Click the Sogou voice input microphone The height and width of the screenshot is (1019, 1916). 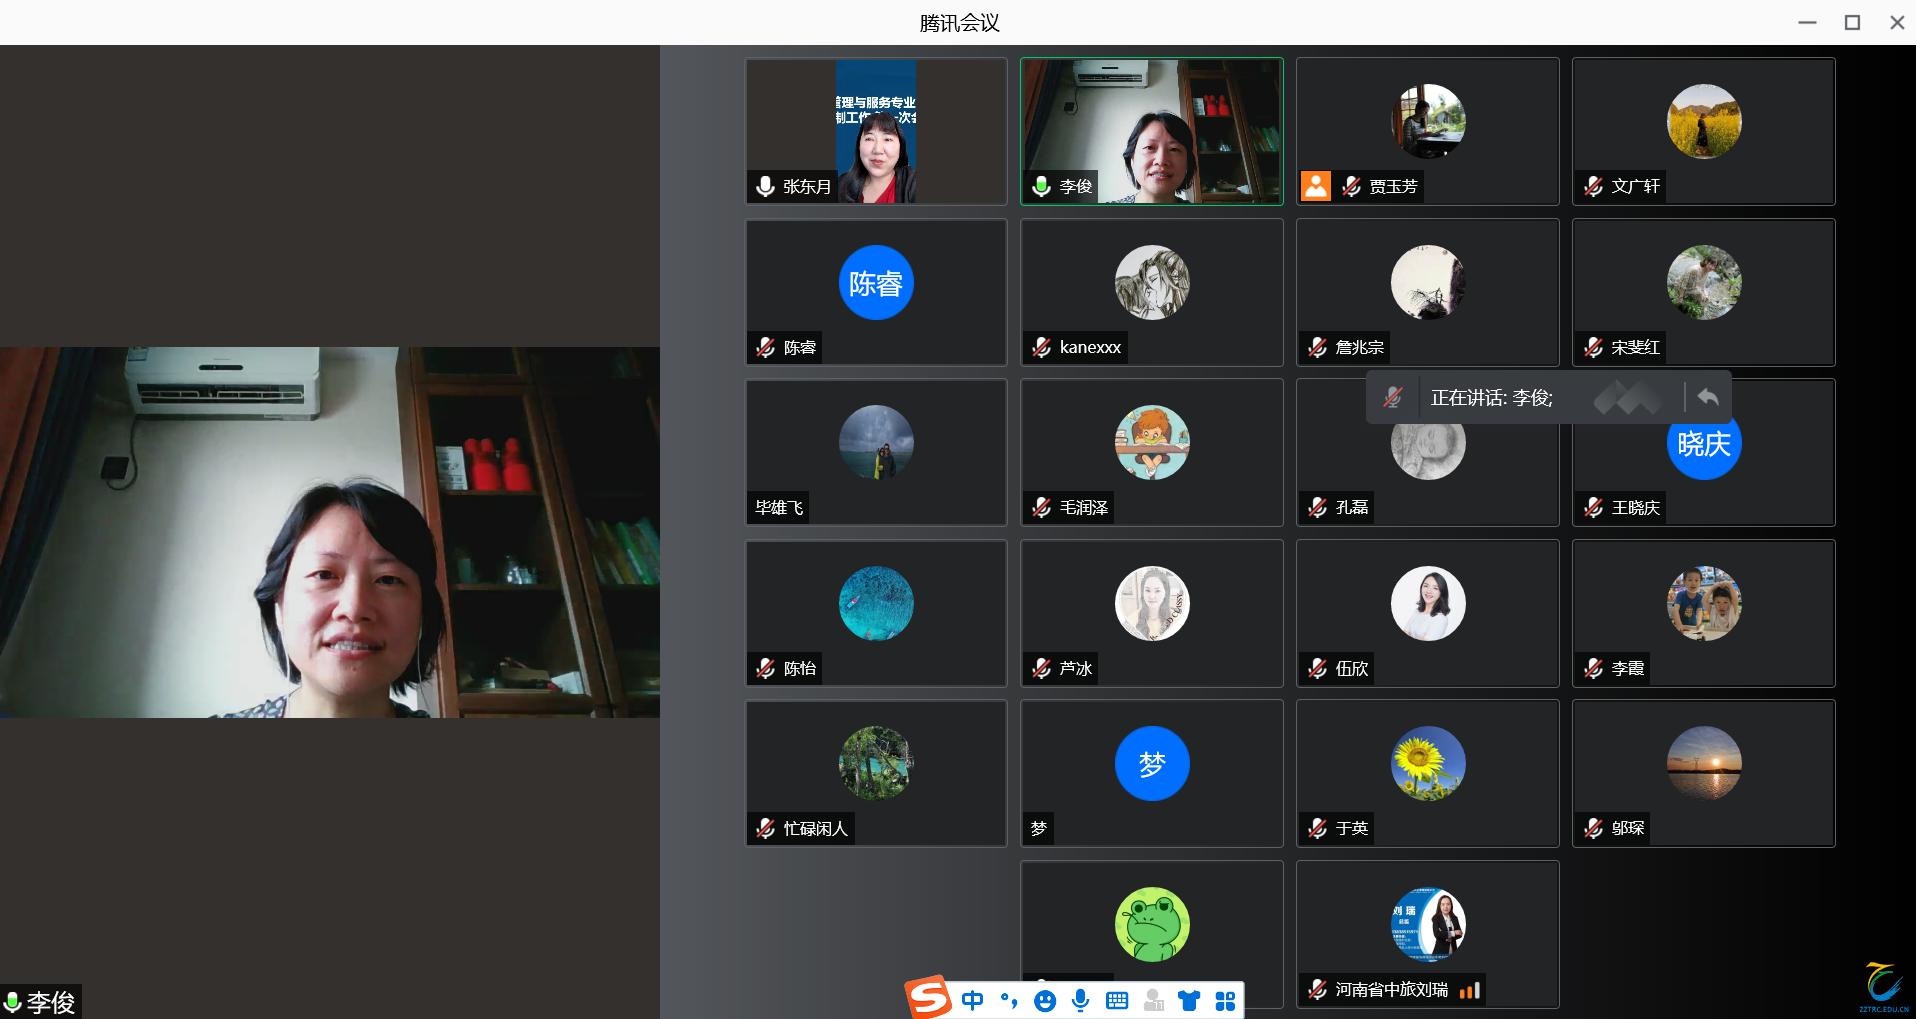coord(1081,1001)
